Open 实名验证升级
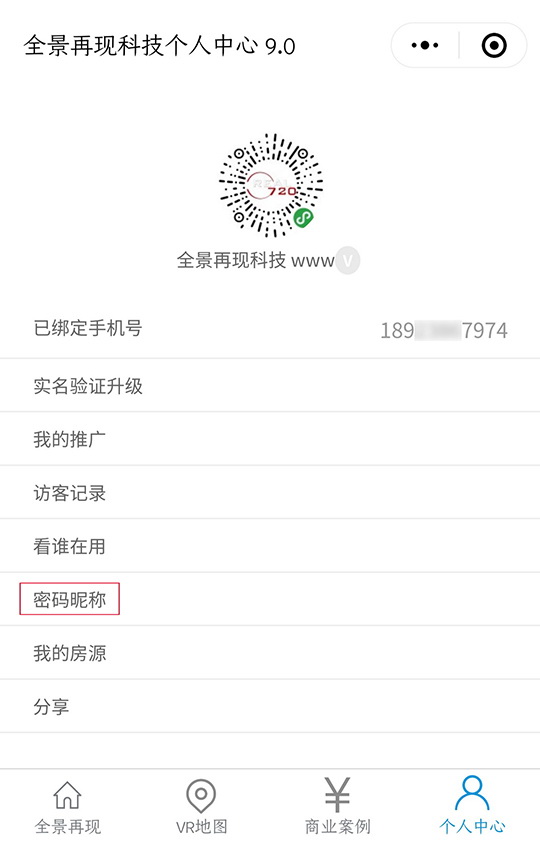The height and width of the screenshot is (845, 540). point(270,386)
